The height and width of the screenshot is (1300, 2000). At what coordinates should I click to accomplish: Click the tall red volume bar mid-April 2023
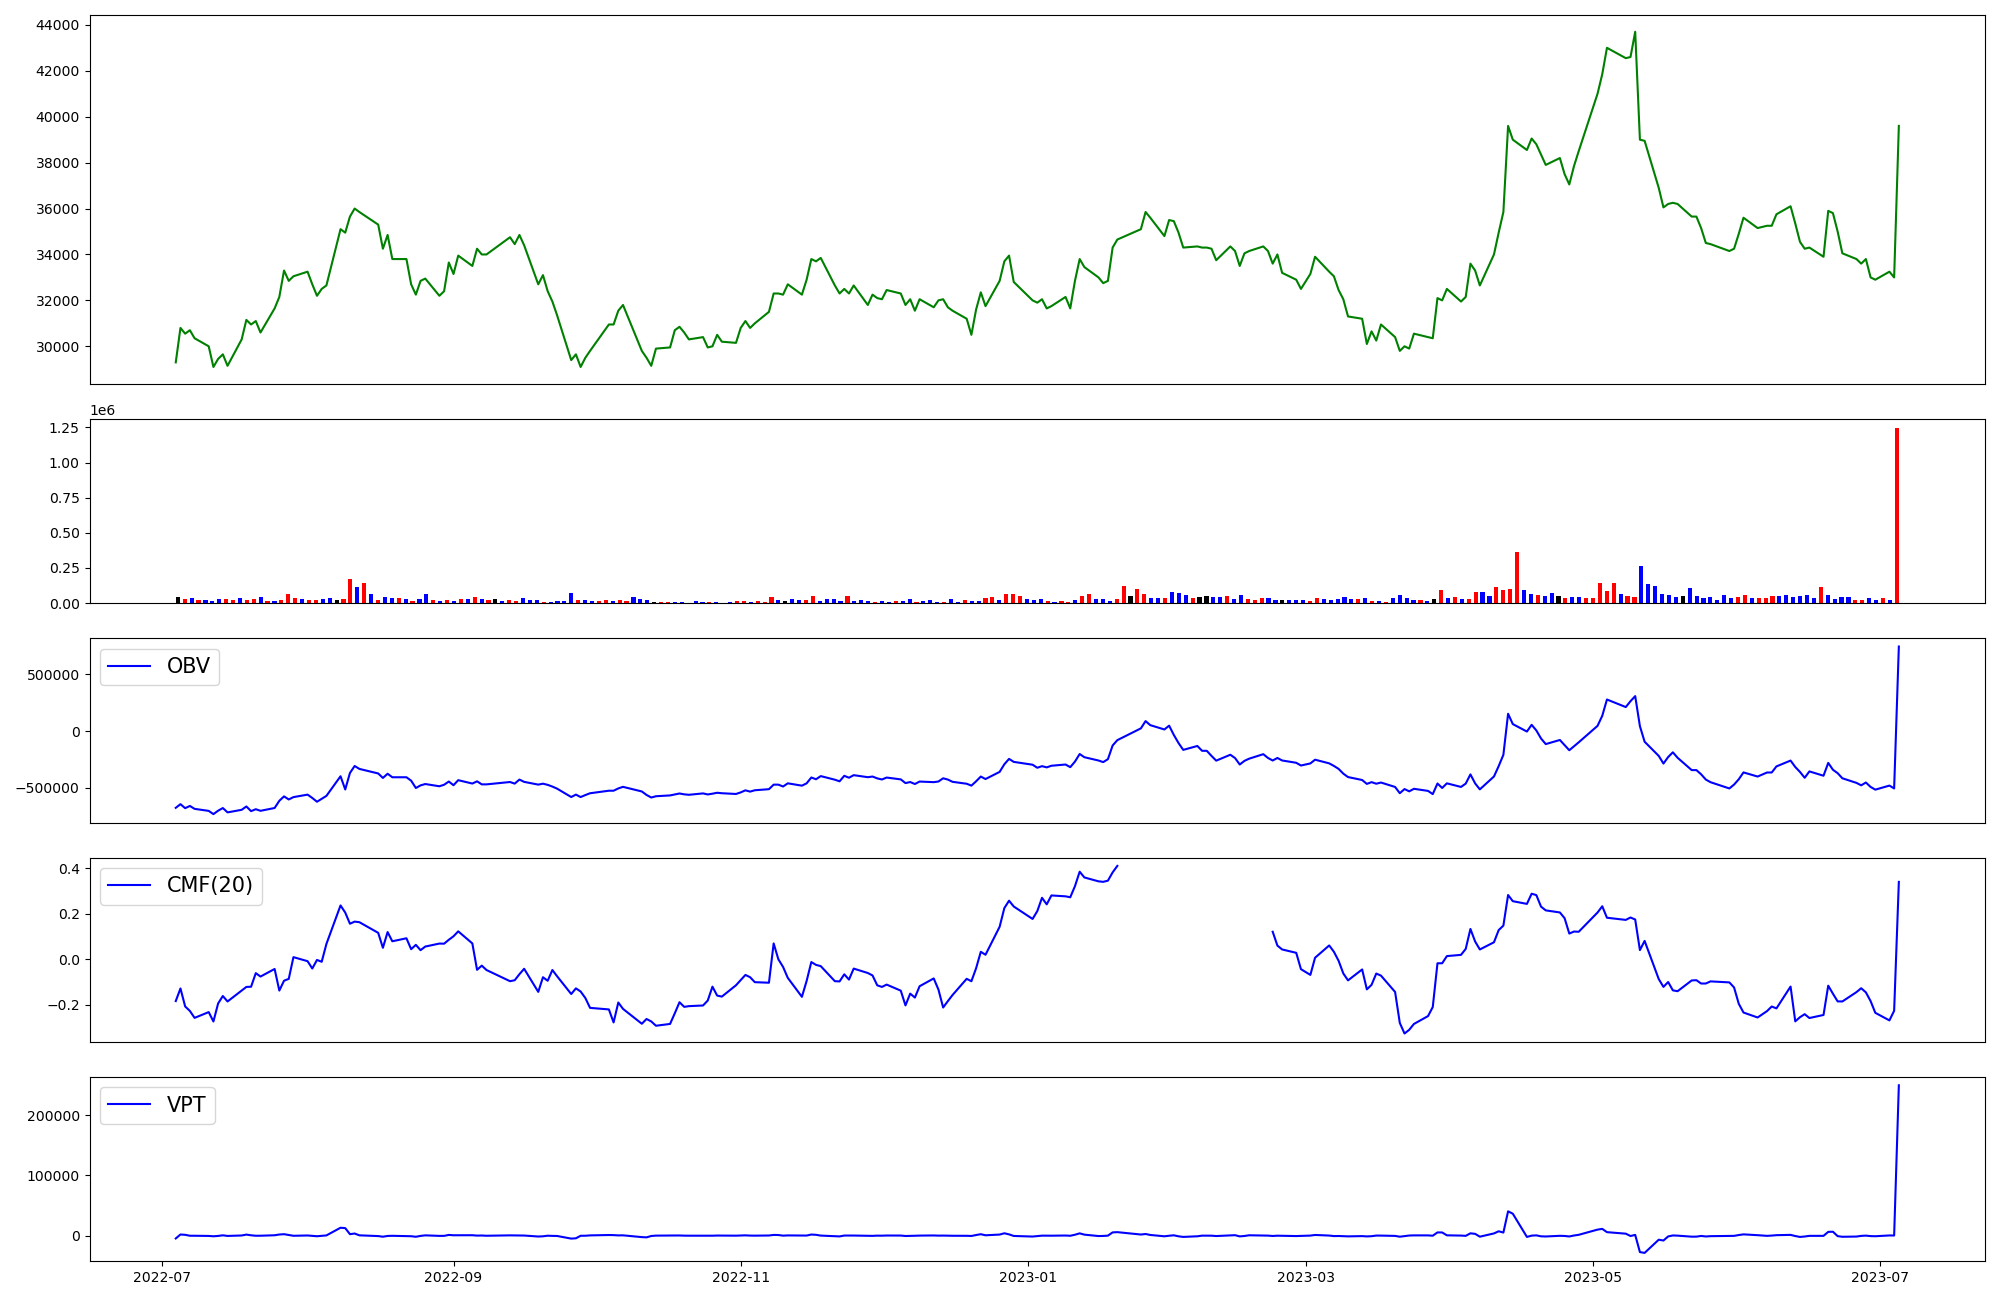click(1517, 578)
